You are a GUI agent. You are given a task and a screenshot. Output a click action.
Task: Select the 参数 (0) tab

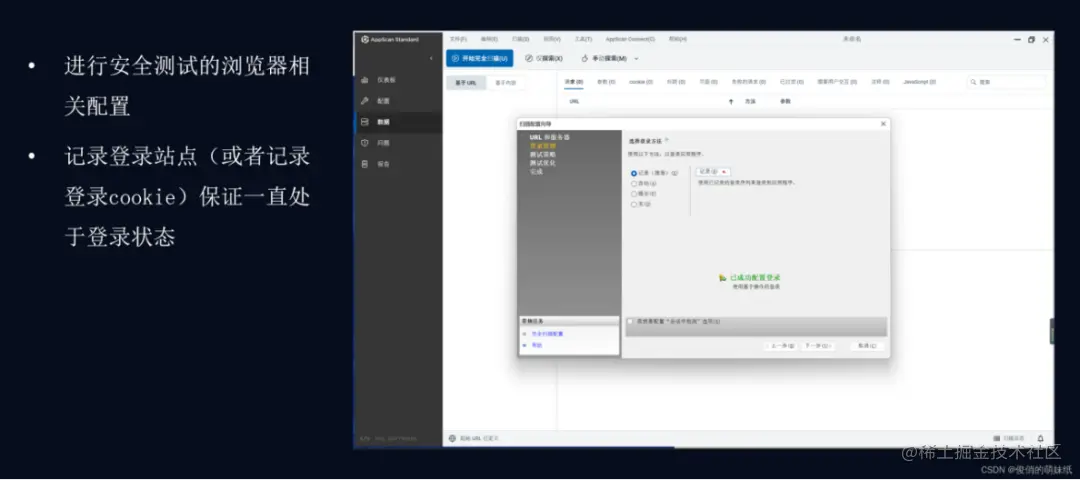[605, 81]
